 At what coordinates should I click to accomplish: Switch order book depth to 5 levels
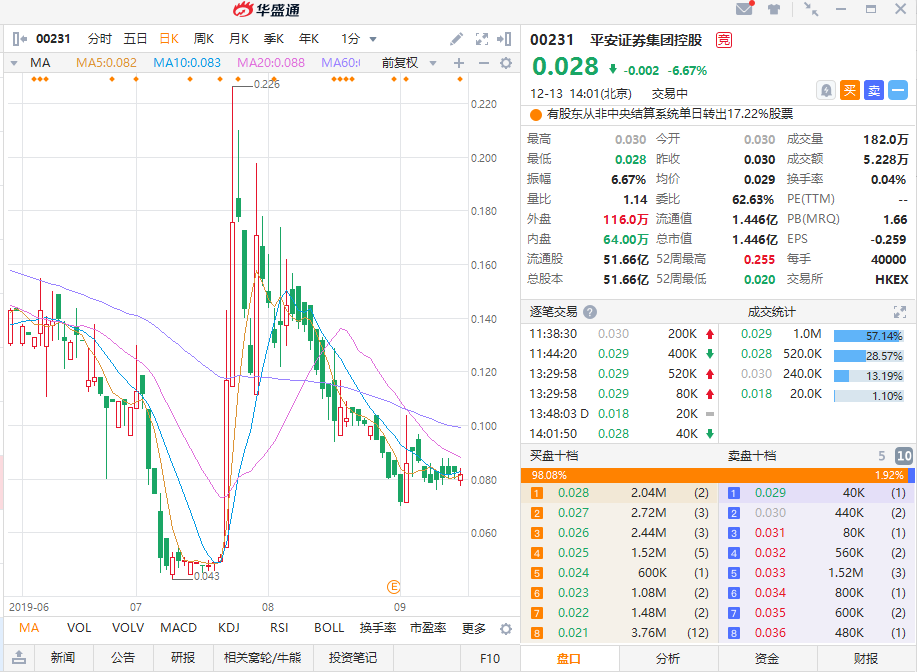coord(882,456)
